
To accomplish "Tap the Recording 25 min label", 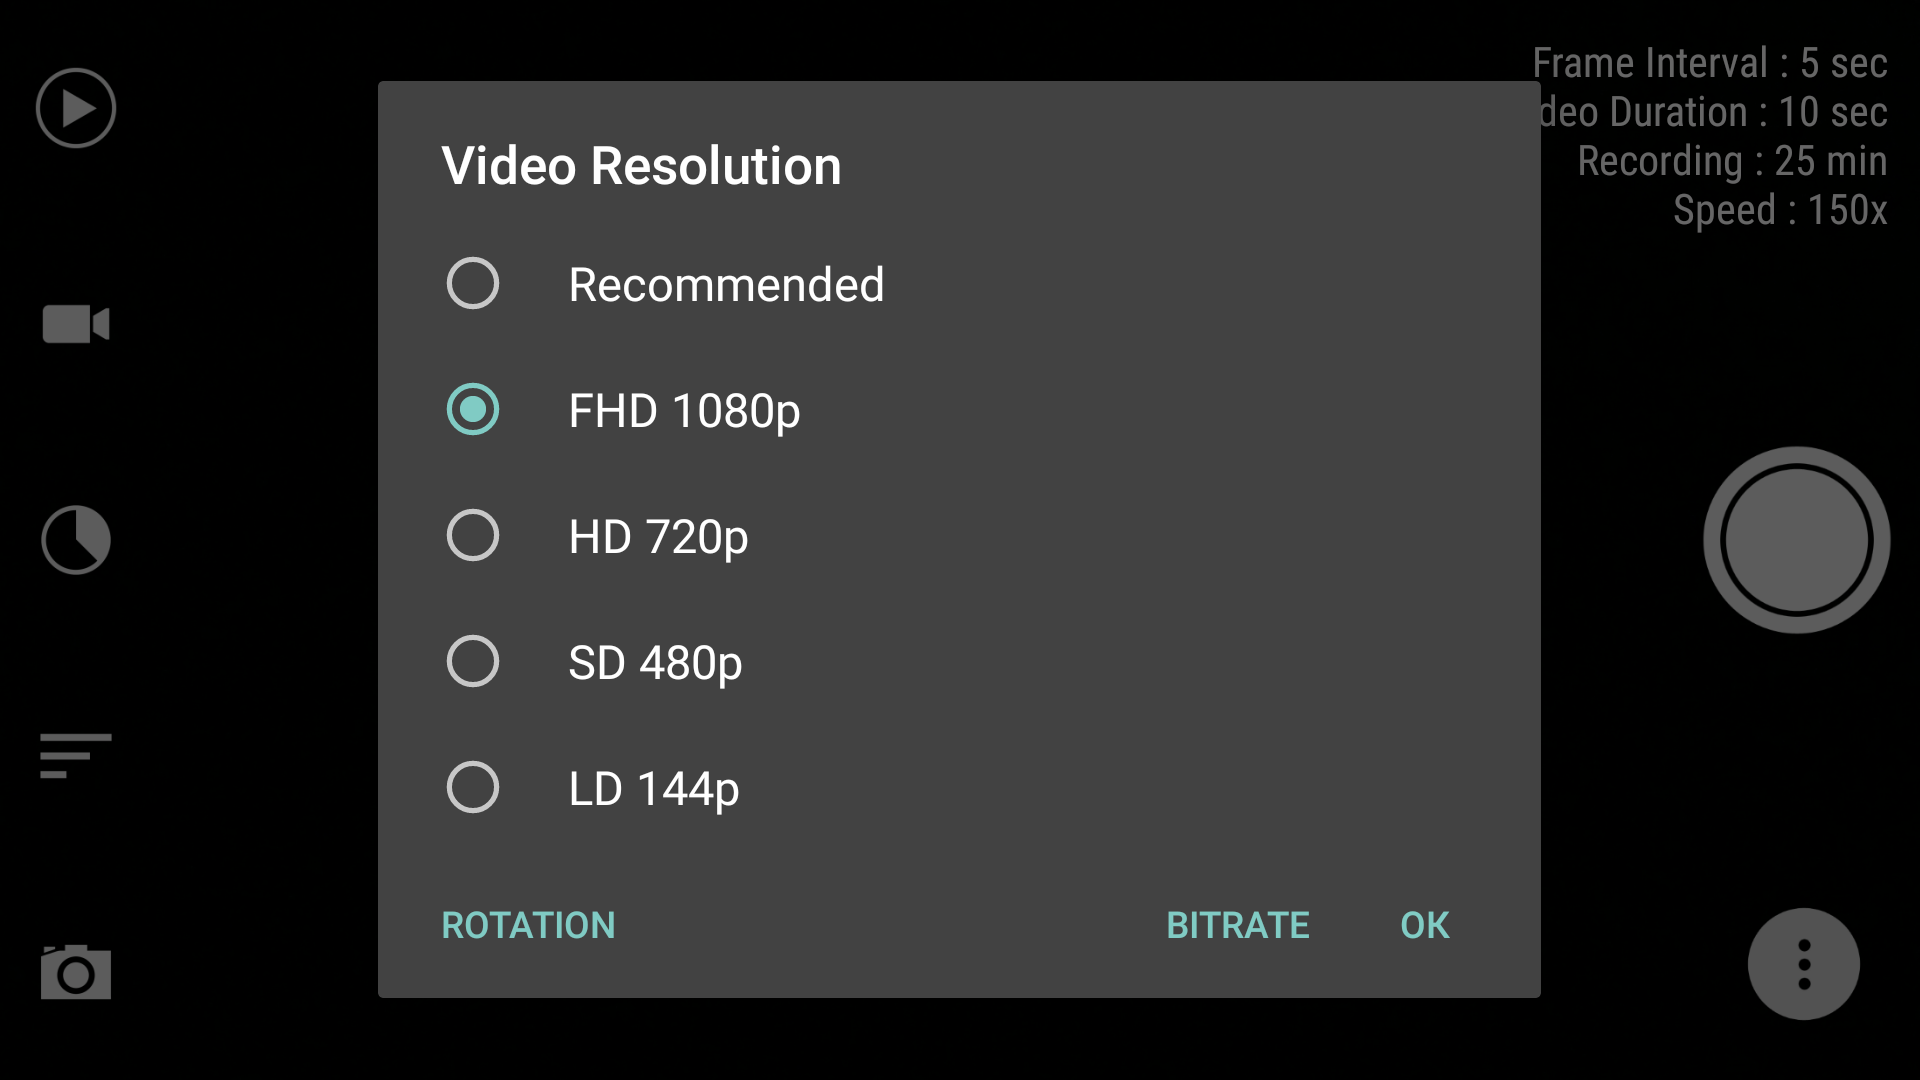I will coord(1732,161).
